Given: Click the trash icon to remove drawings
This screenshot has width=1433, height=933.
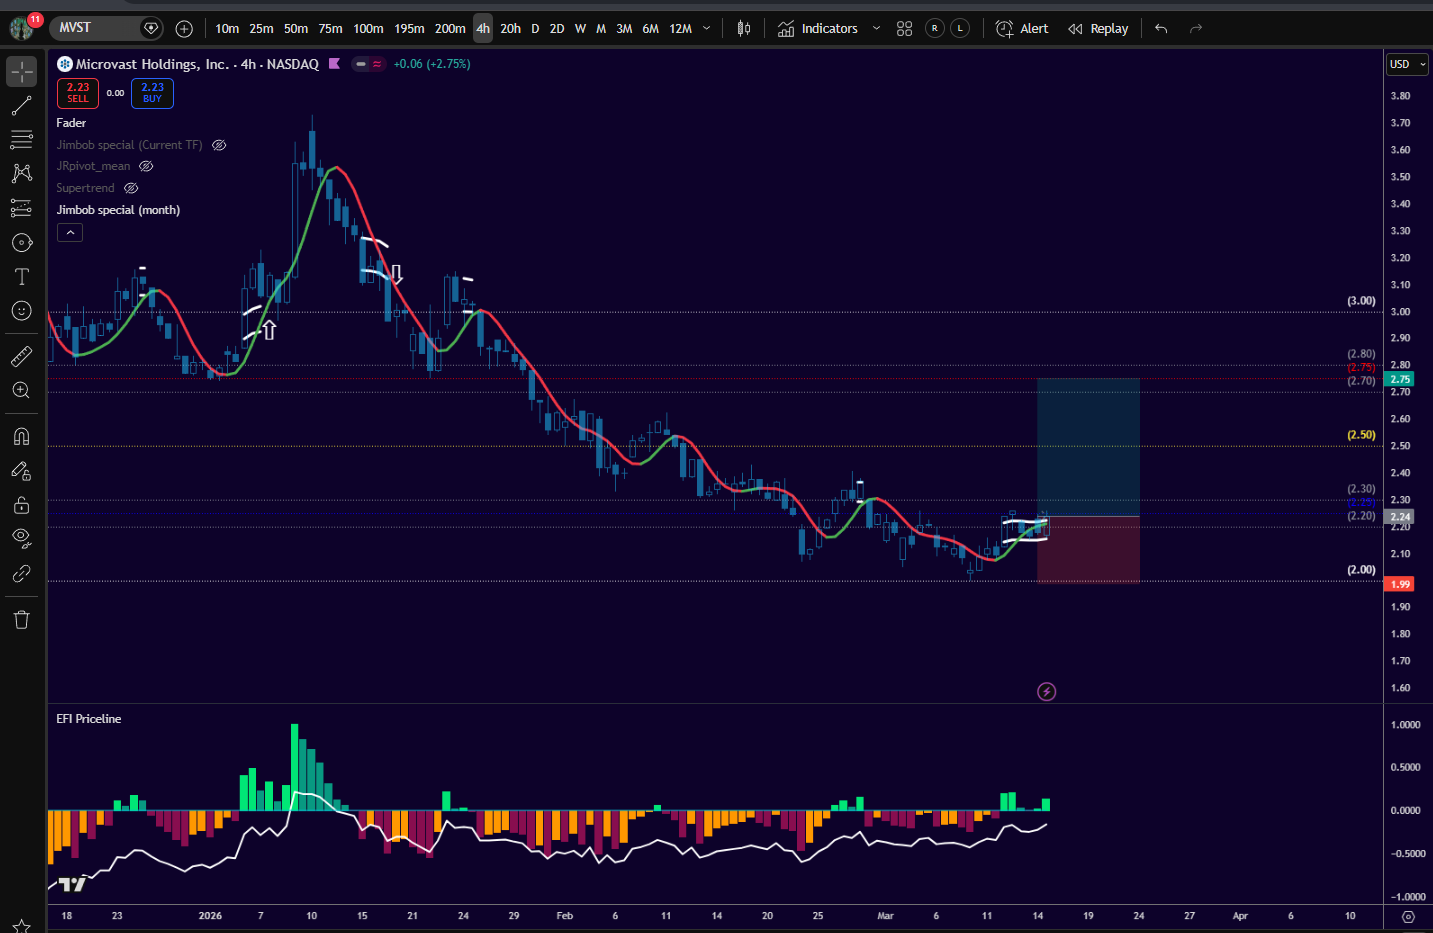Looking at the screenshot, I should [21, 620].
